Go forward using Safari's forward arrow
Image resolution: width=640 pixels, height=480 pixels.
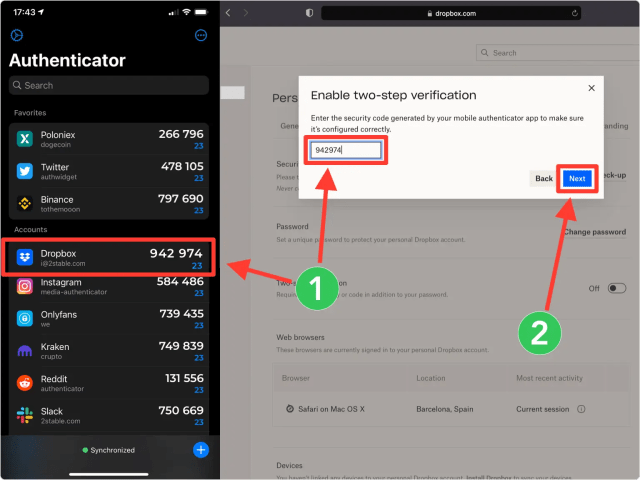coord(245,13)
